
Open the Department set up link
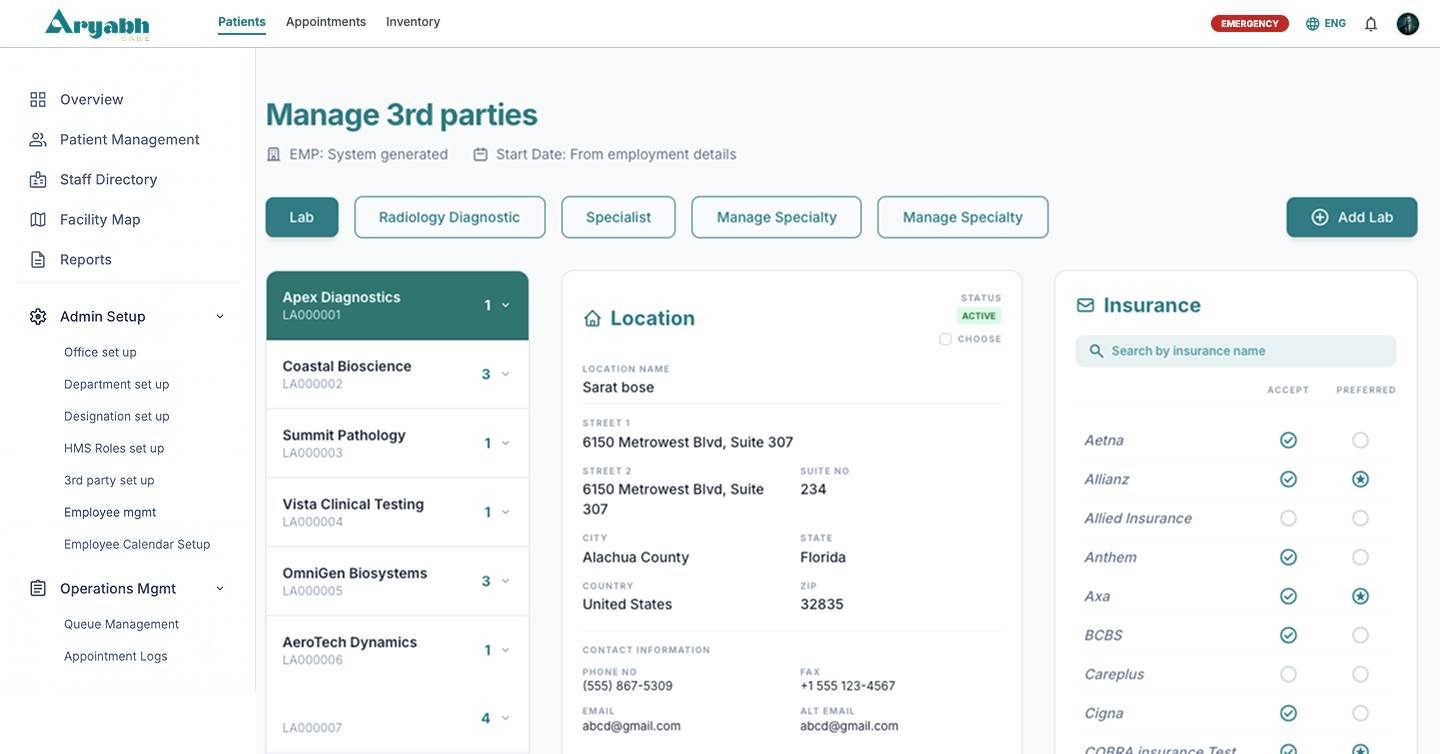[x=117, y=384]
